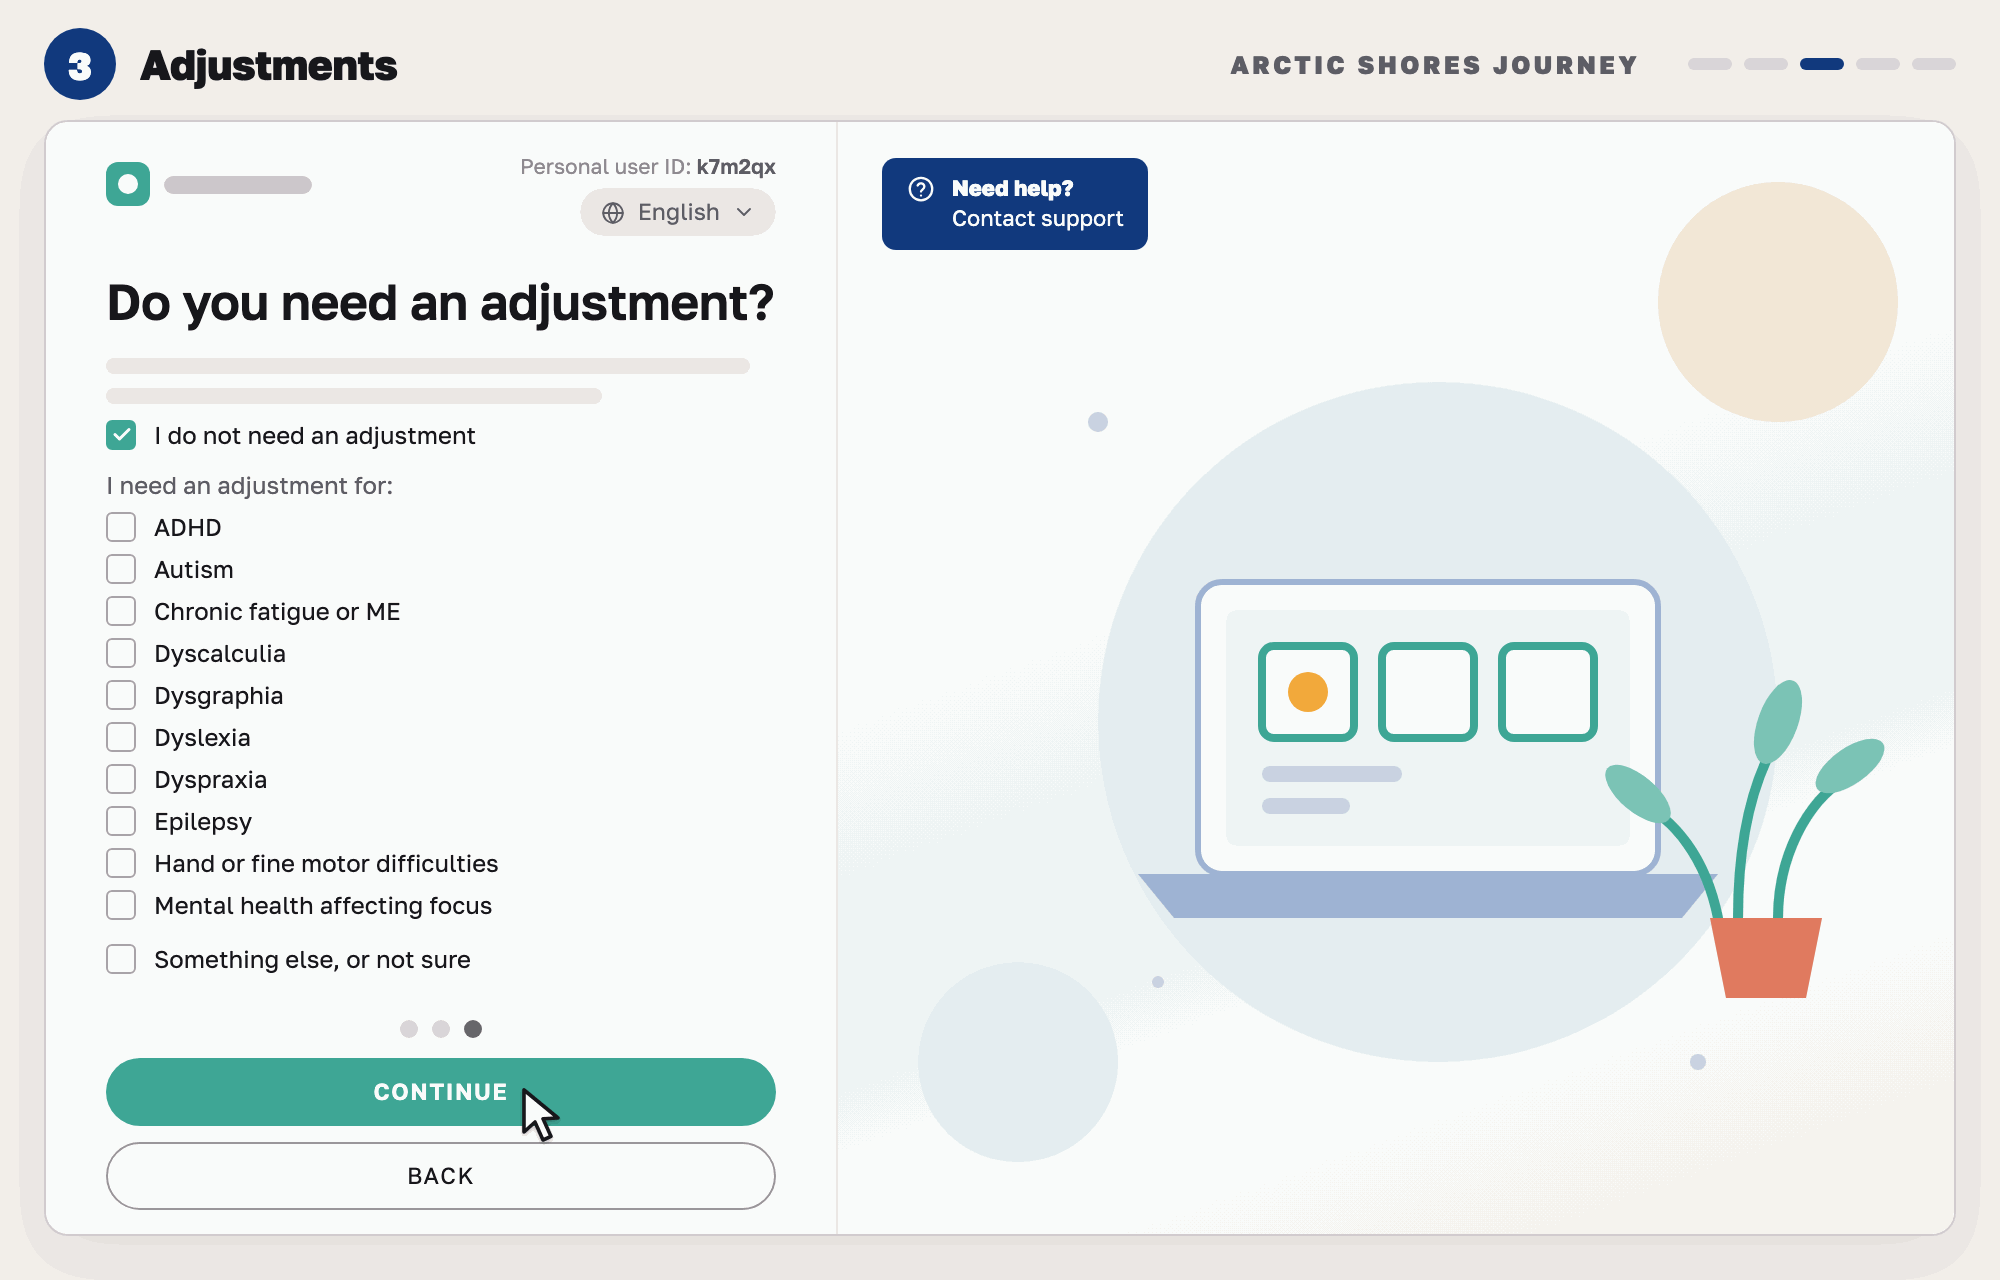The height and width of the screenshot is (1280, 2000).
Task: Click the 'ARCTIC SHORES JOURNEY' title text
Action: tap(1434, 65)
